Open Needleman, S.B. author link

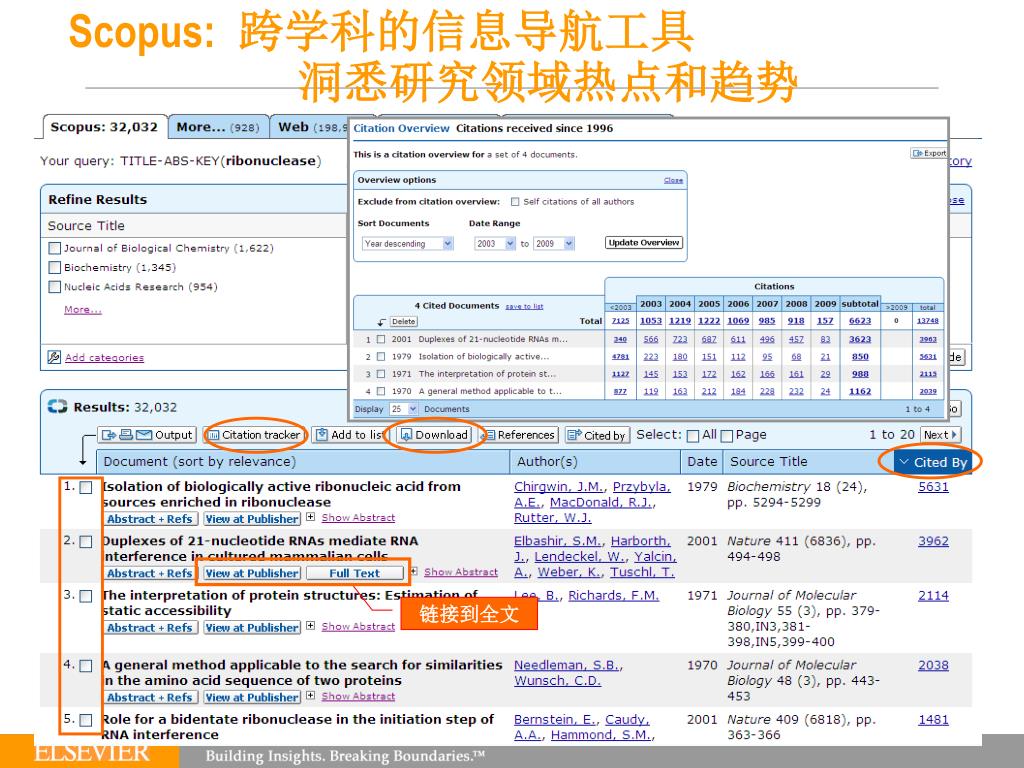pyautogui.click(x=567, y=665)
